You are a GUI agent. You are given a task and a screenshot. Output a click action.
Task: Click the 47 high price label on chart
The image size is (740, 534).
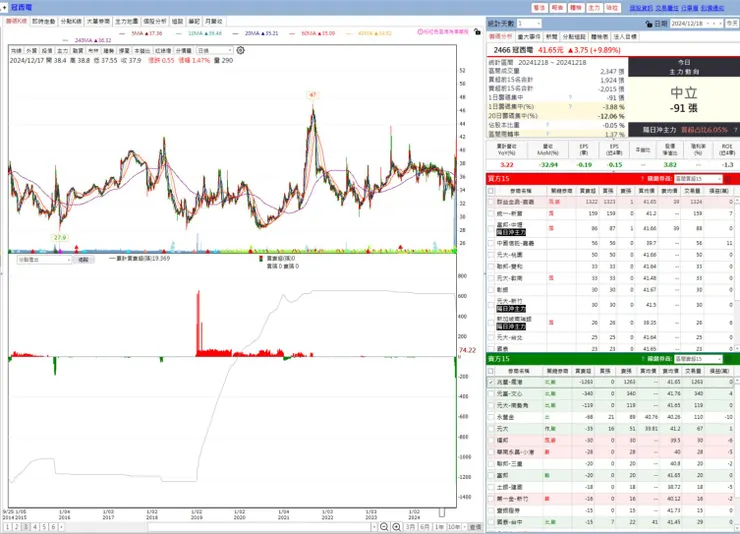pyautogui.click(x=312, y=95)
